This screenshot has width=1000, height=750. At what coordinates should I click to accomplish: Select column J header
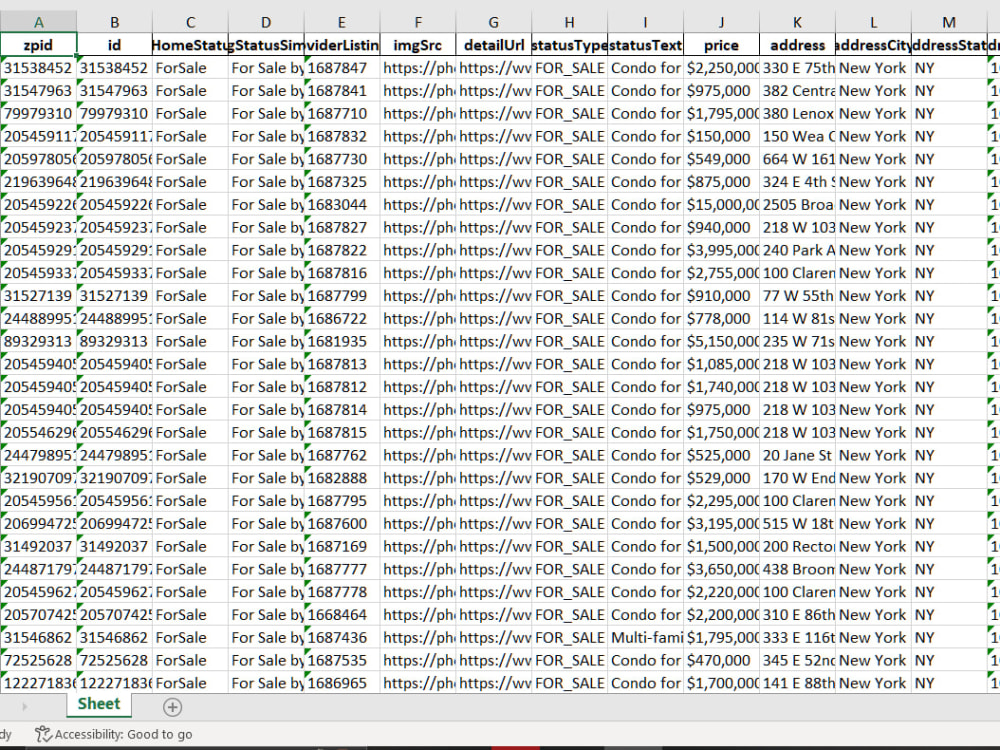coord(721,22)
